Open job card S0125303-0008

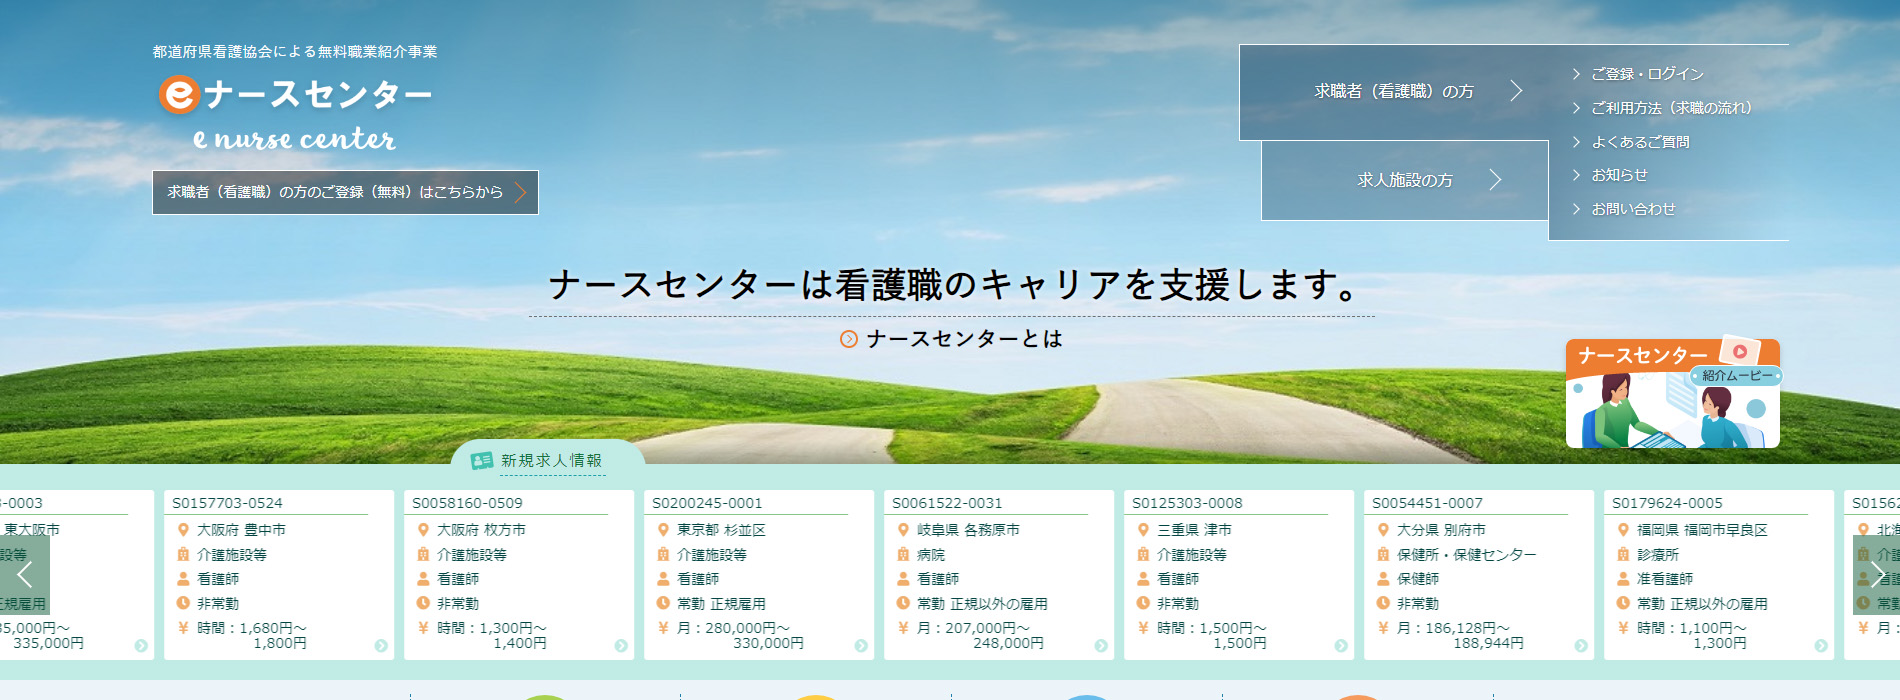[1239, 575]
